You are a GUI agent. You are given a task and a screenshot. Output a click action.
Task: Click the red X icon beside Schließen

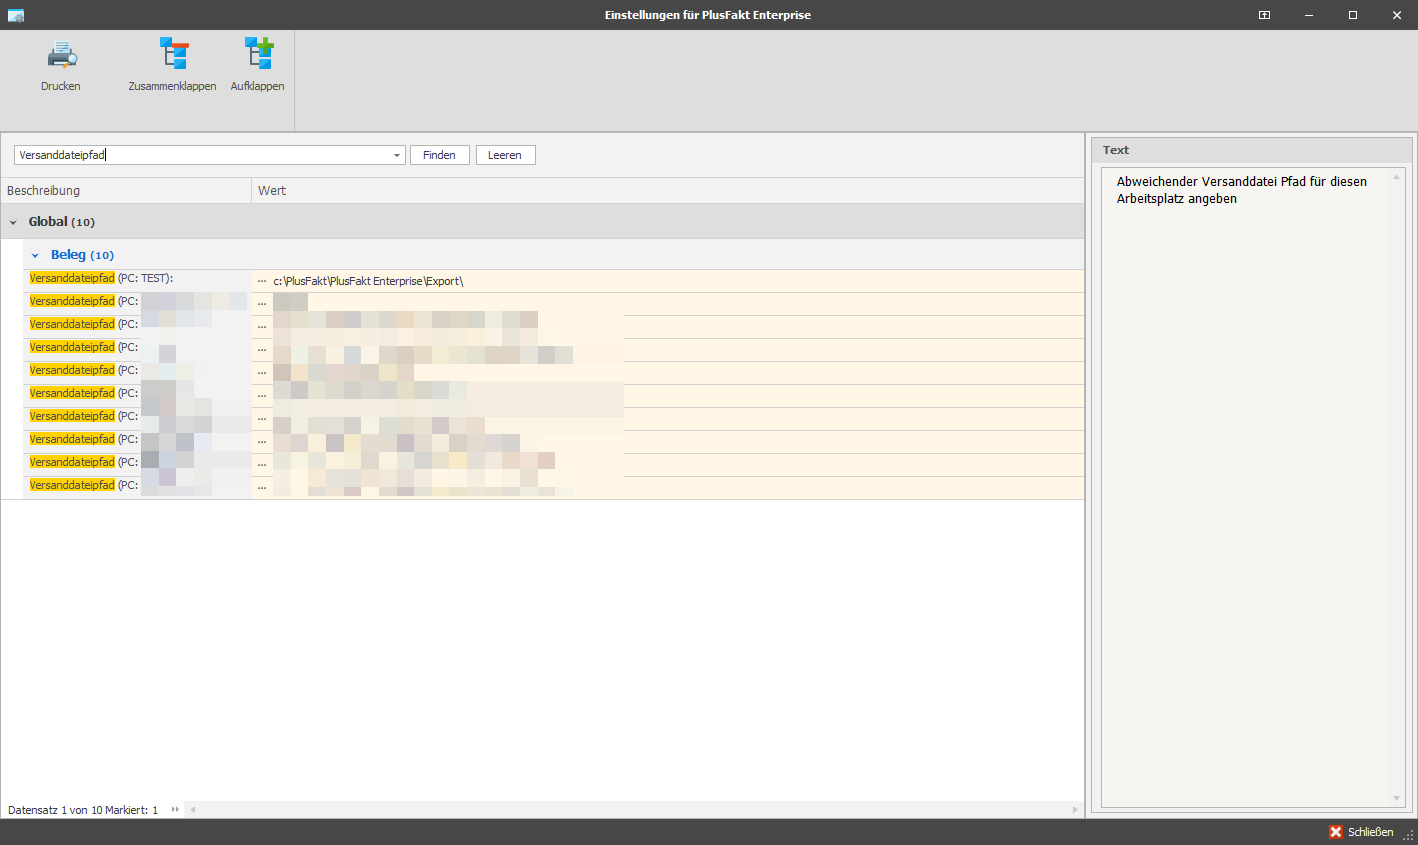(x=1336, y=832)
